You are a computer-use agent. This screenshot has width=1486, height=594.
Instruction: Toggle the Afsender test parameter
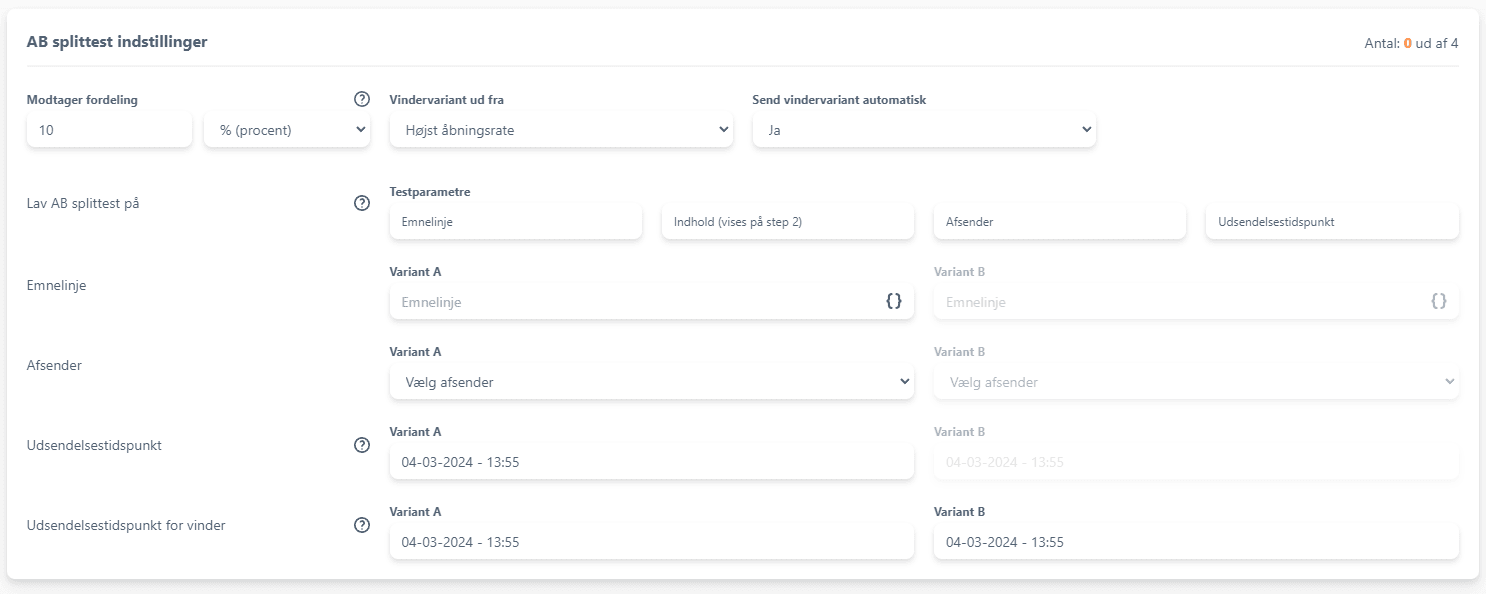pos(1059,222)
